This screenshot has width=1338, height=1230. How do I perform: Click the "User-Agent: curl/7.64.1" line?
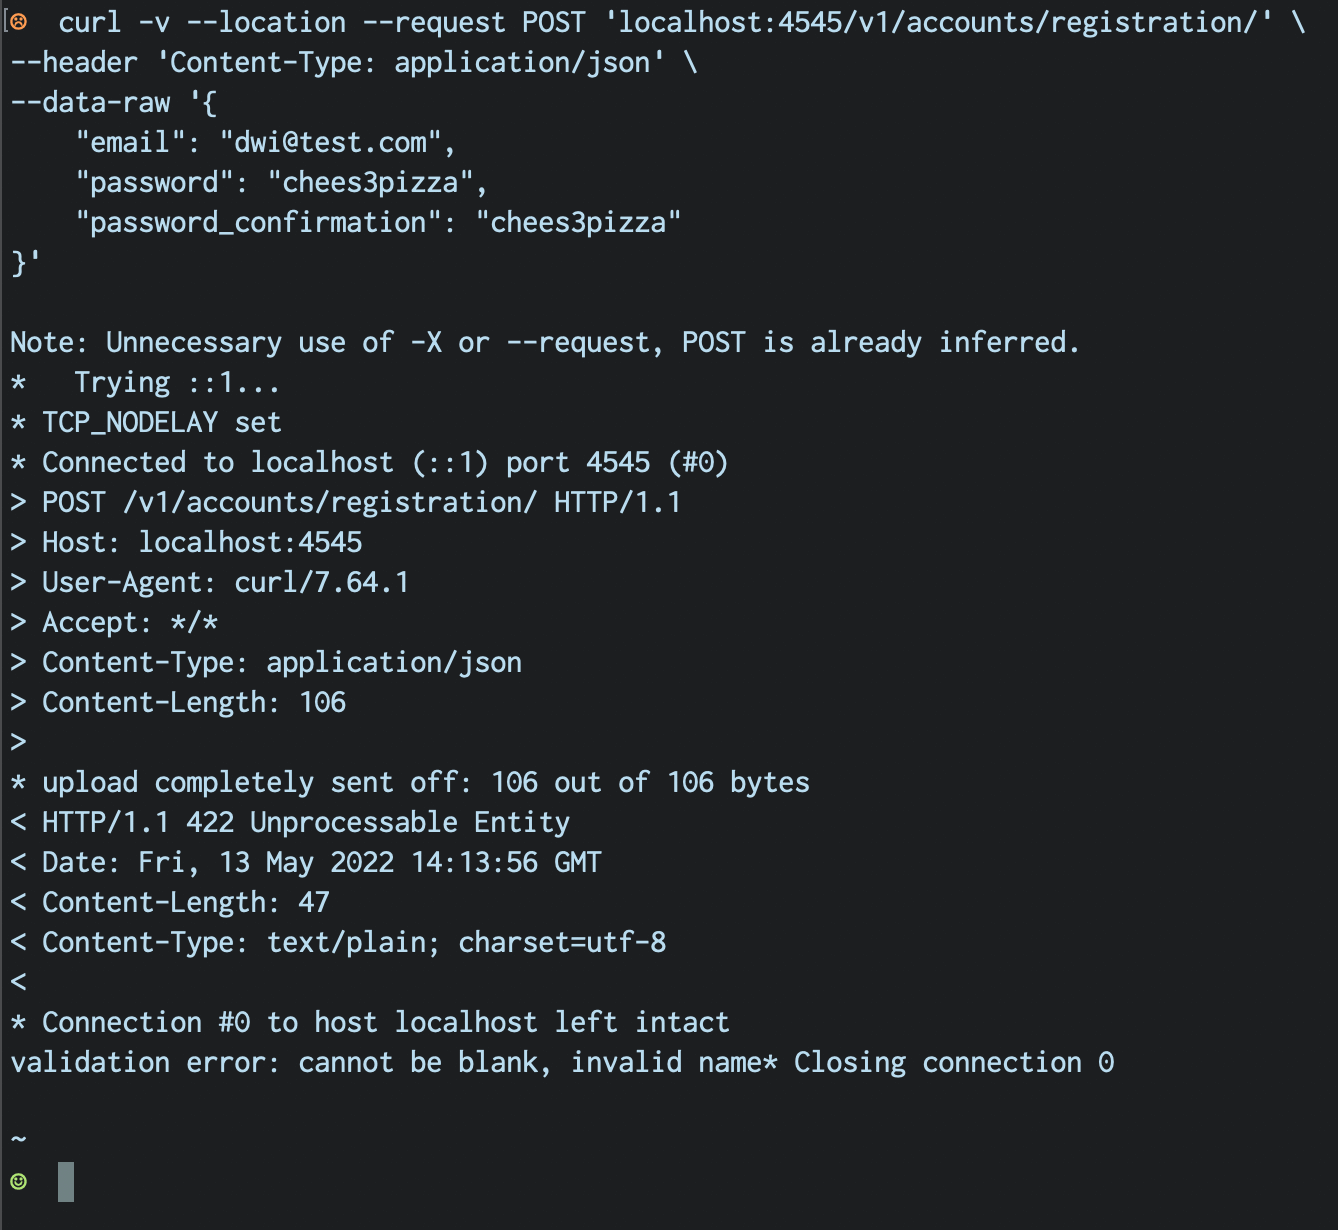tap(225, 582)
